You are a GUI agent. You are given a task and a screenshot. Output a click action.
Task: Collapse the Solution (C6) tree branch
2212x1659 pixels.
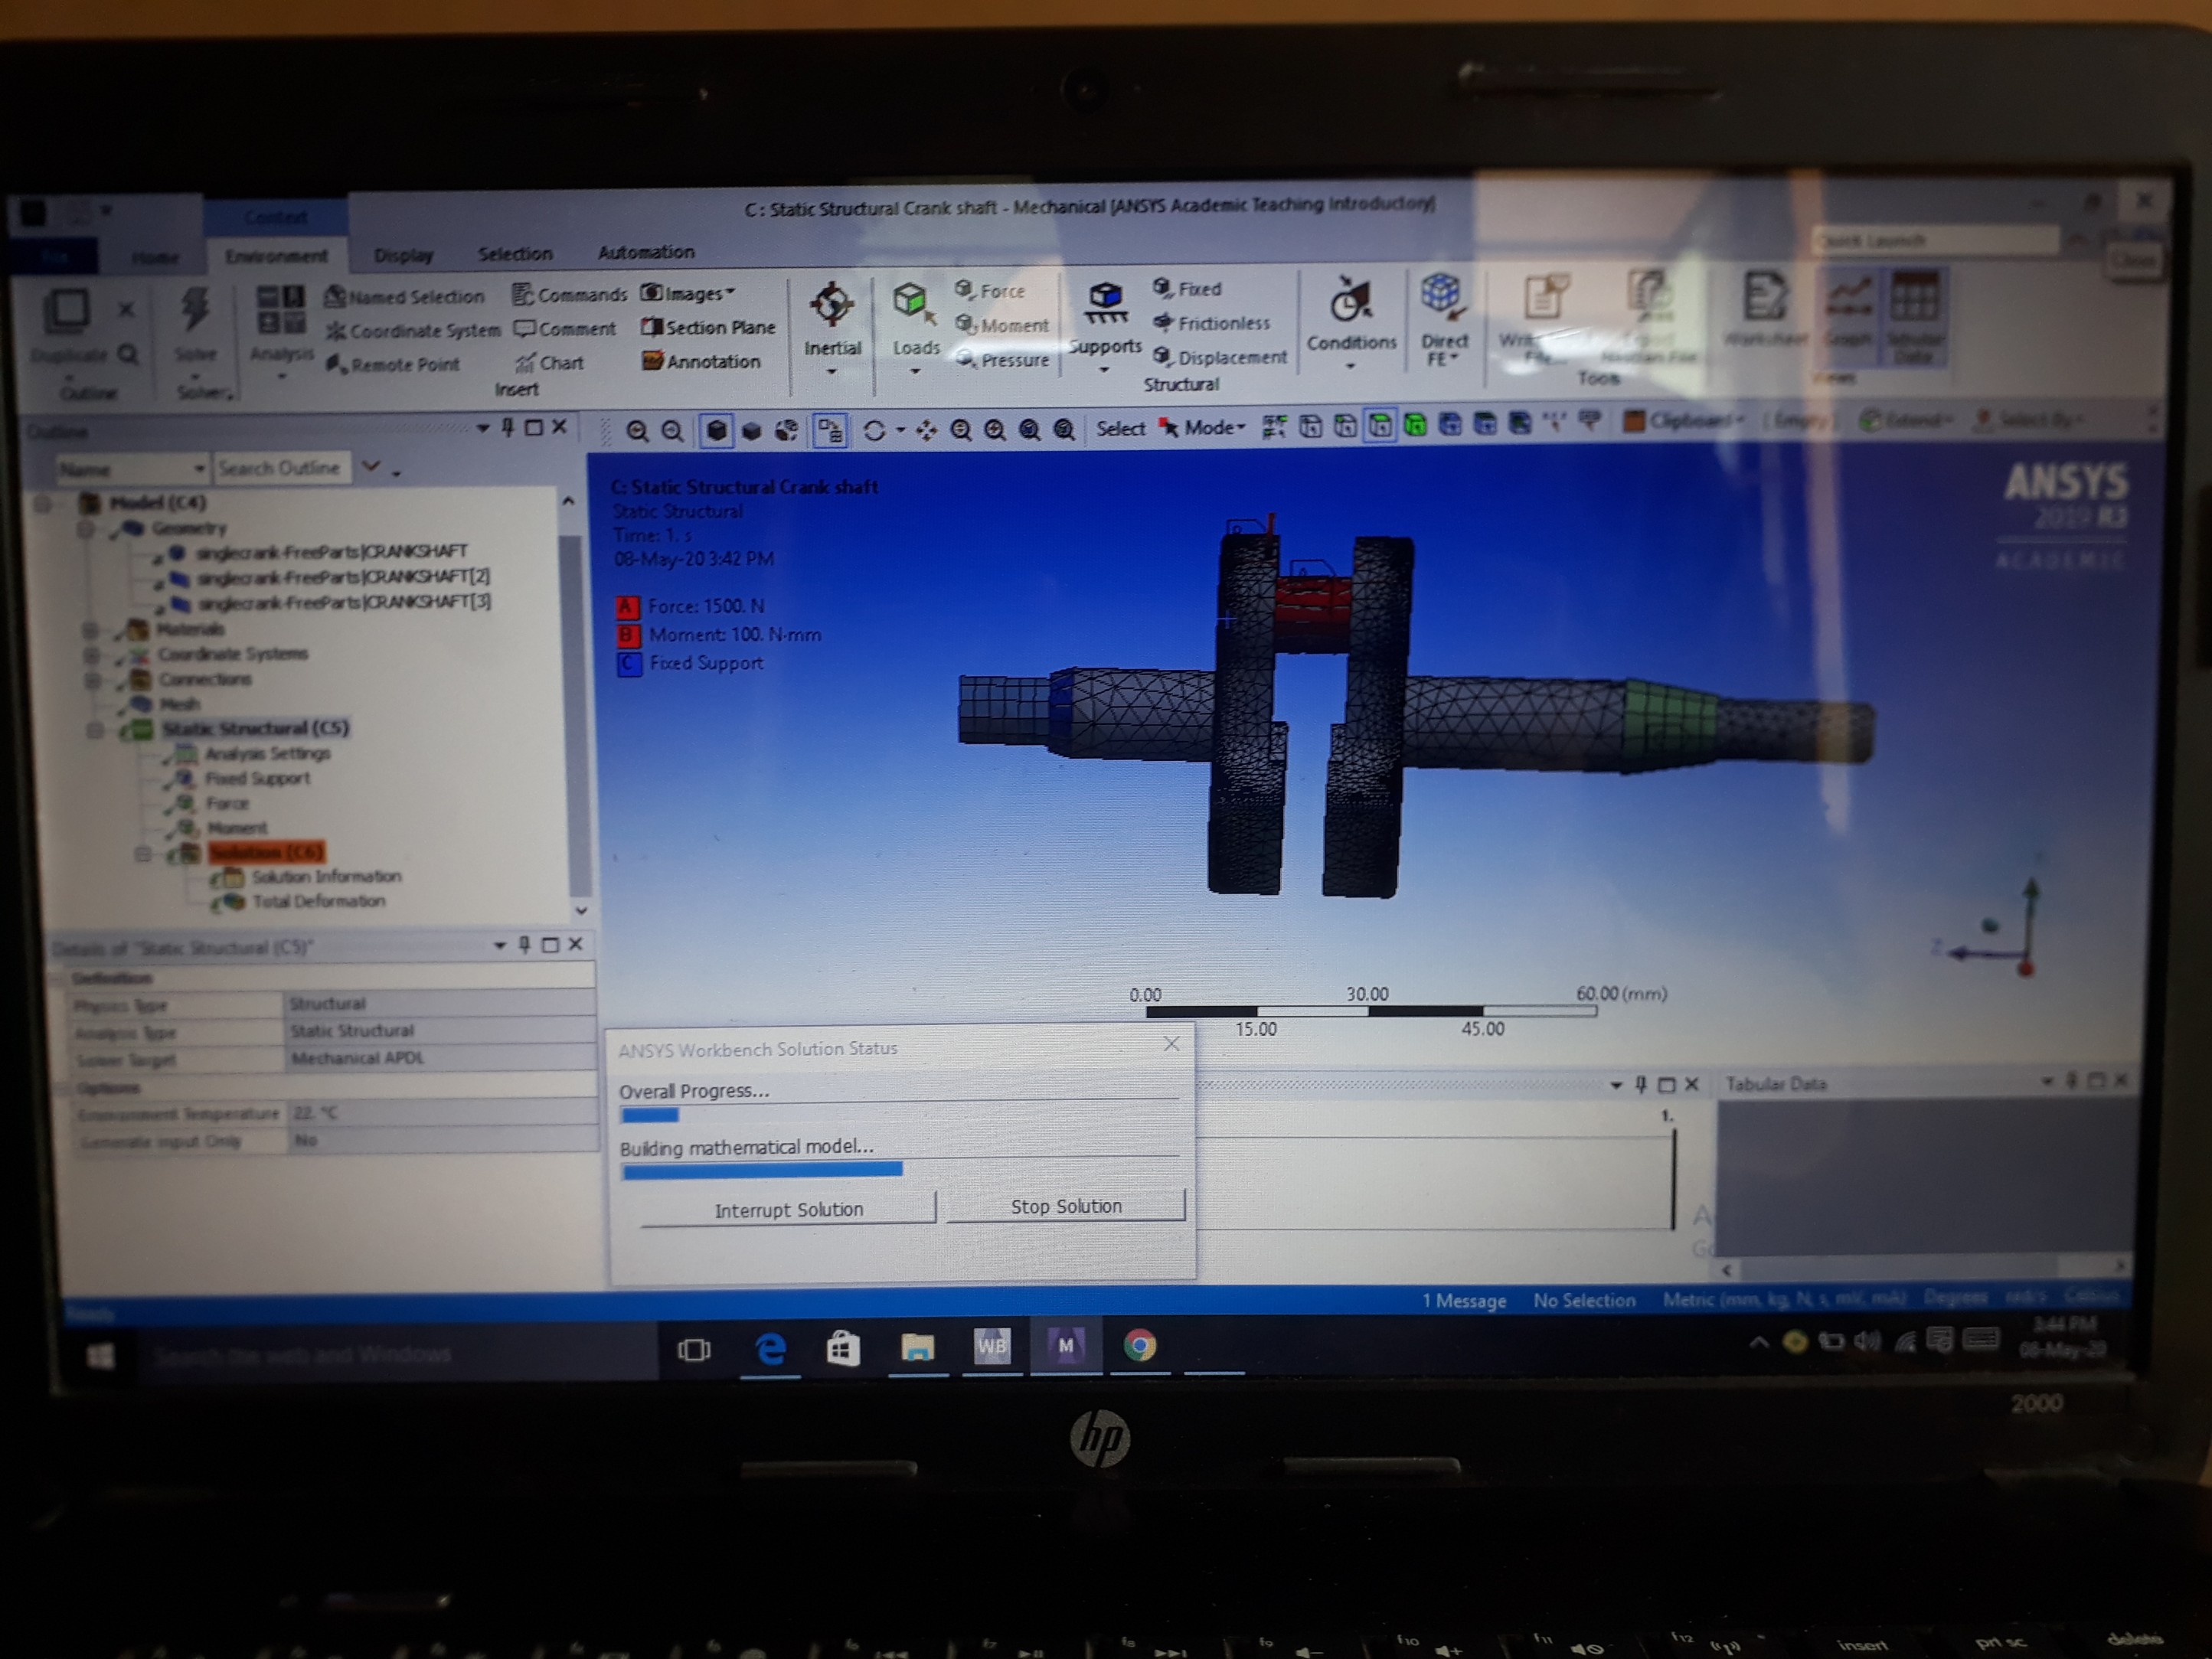143,853
